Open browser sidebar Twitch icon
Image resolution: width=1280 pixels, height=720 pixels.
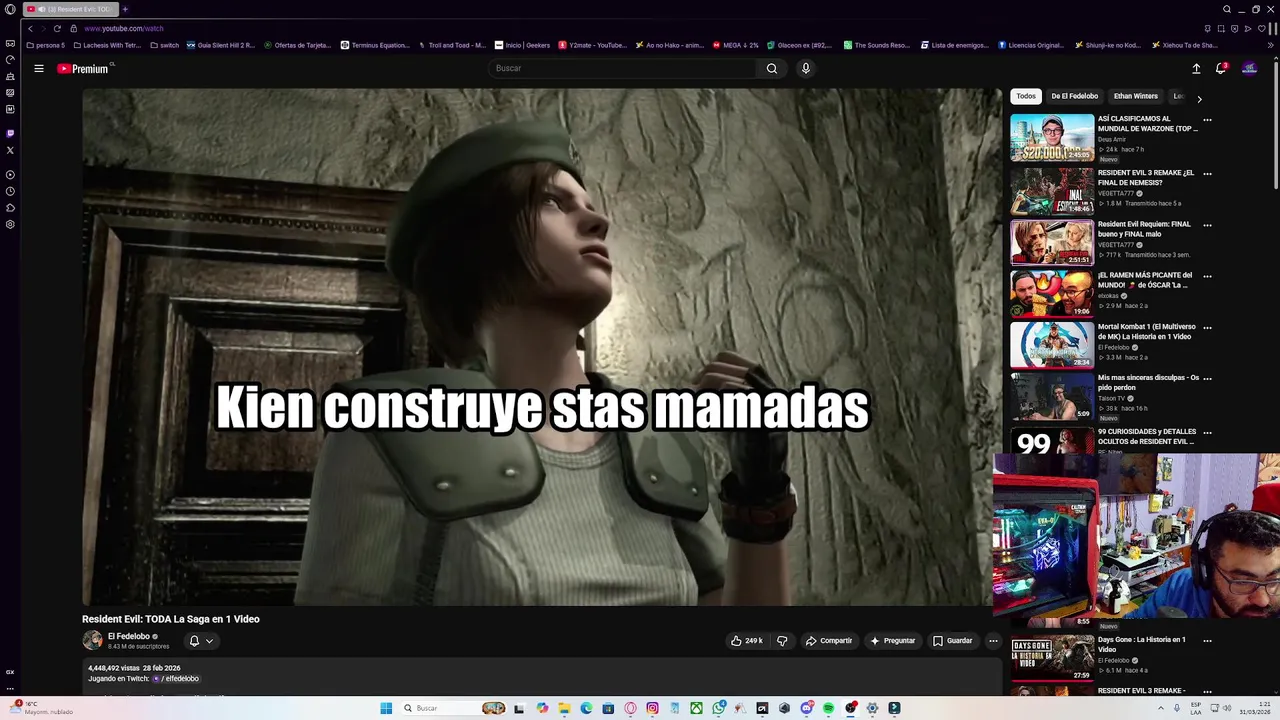click(10, 133)
